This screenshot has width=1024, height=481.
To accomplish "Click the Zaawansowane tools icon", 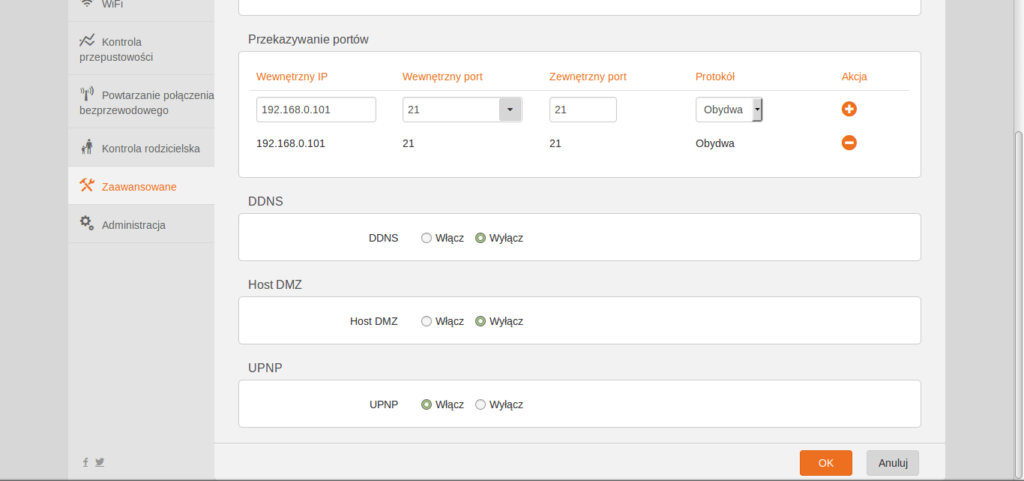I will click(x=87, y=186).
